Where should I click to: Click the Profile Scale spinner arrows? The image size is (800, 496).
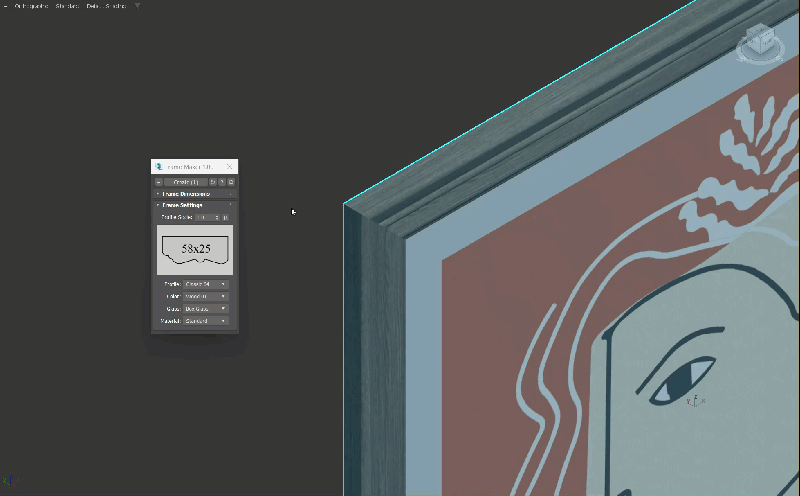[217, 217]
